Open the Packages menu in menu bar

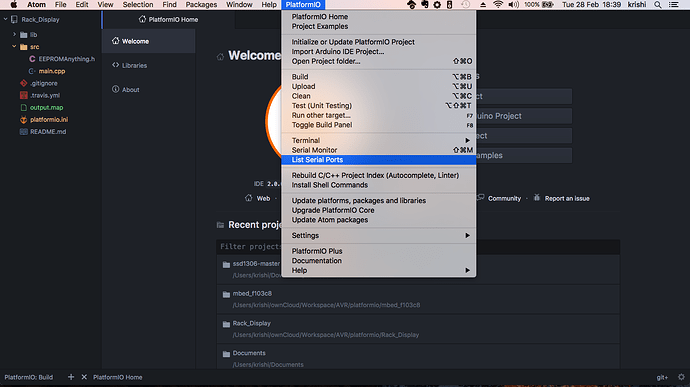click(x=201, y=5)
